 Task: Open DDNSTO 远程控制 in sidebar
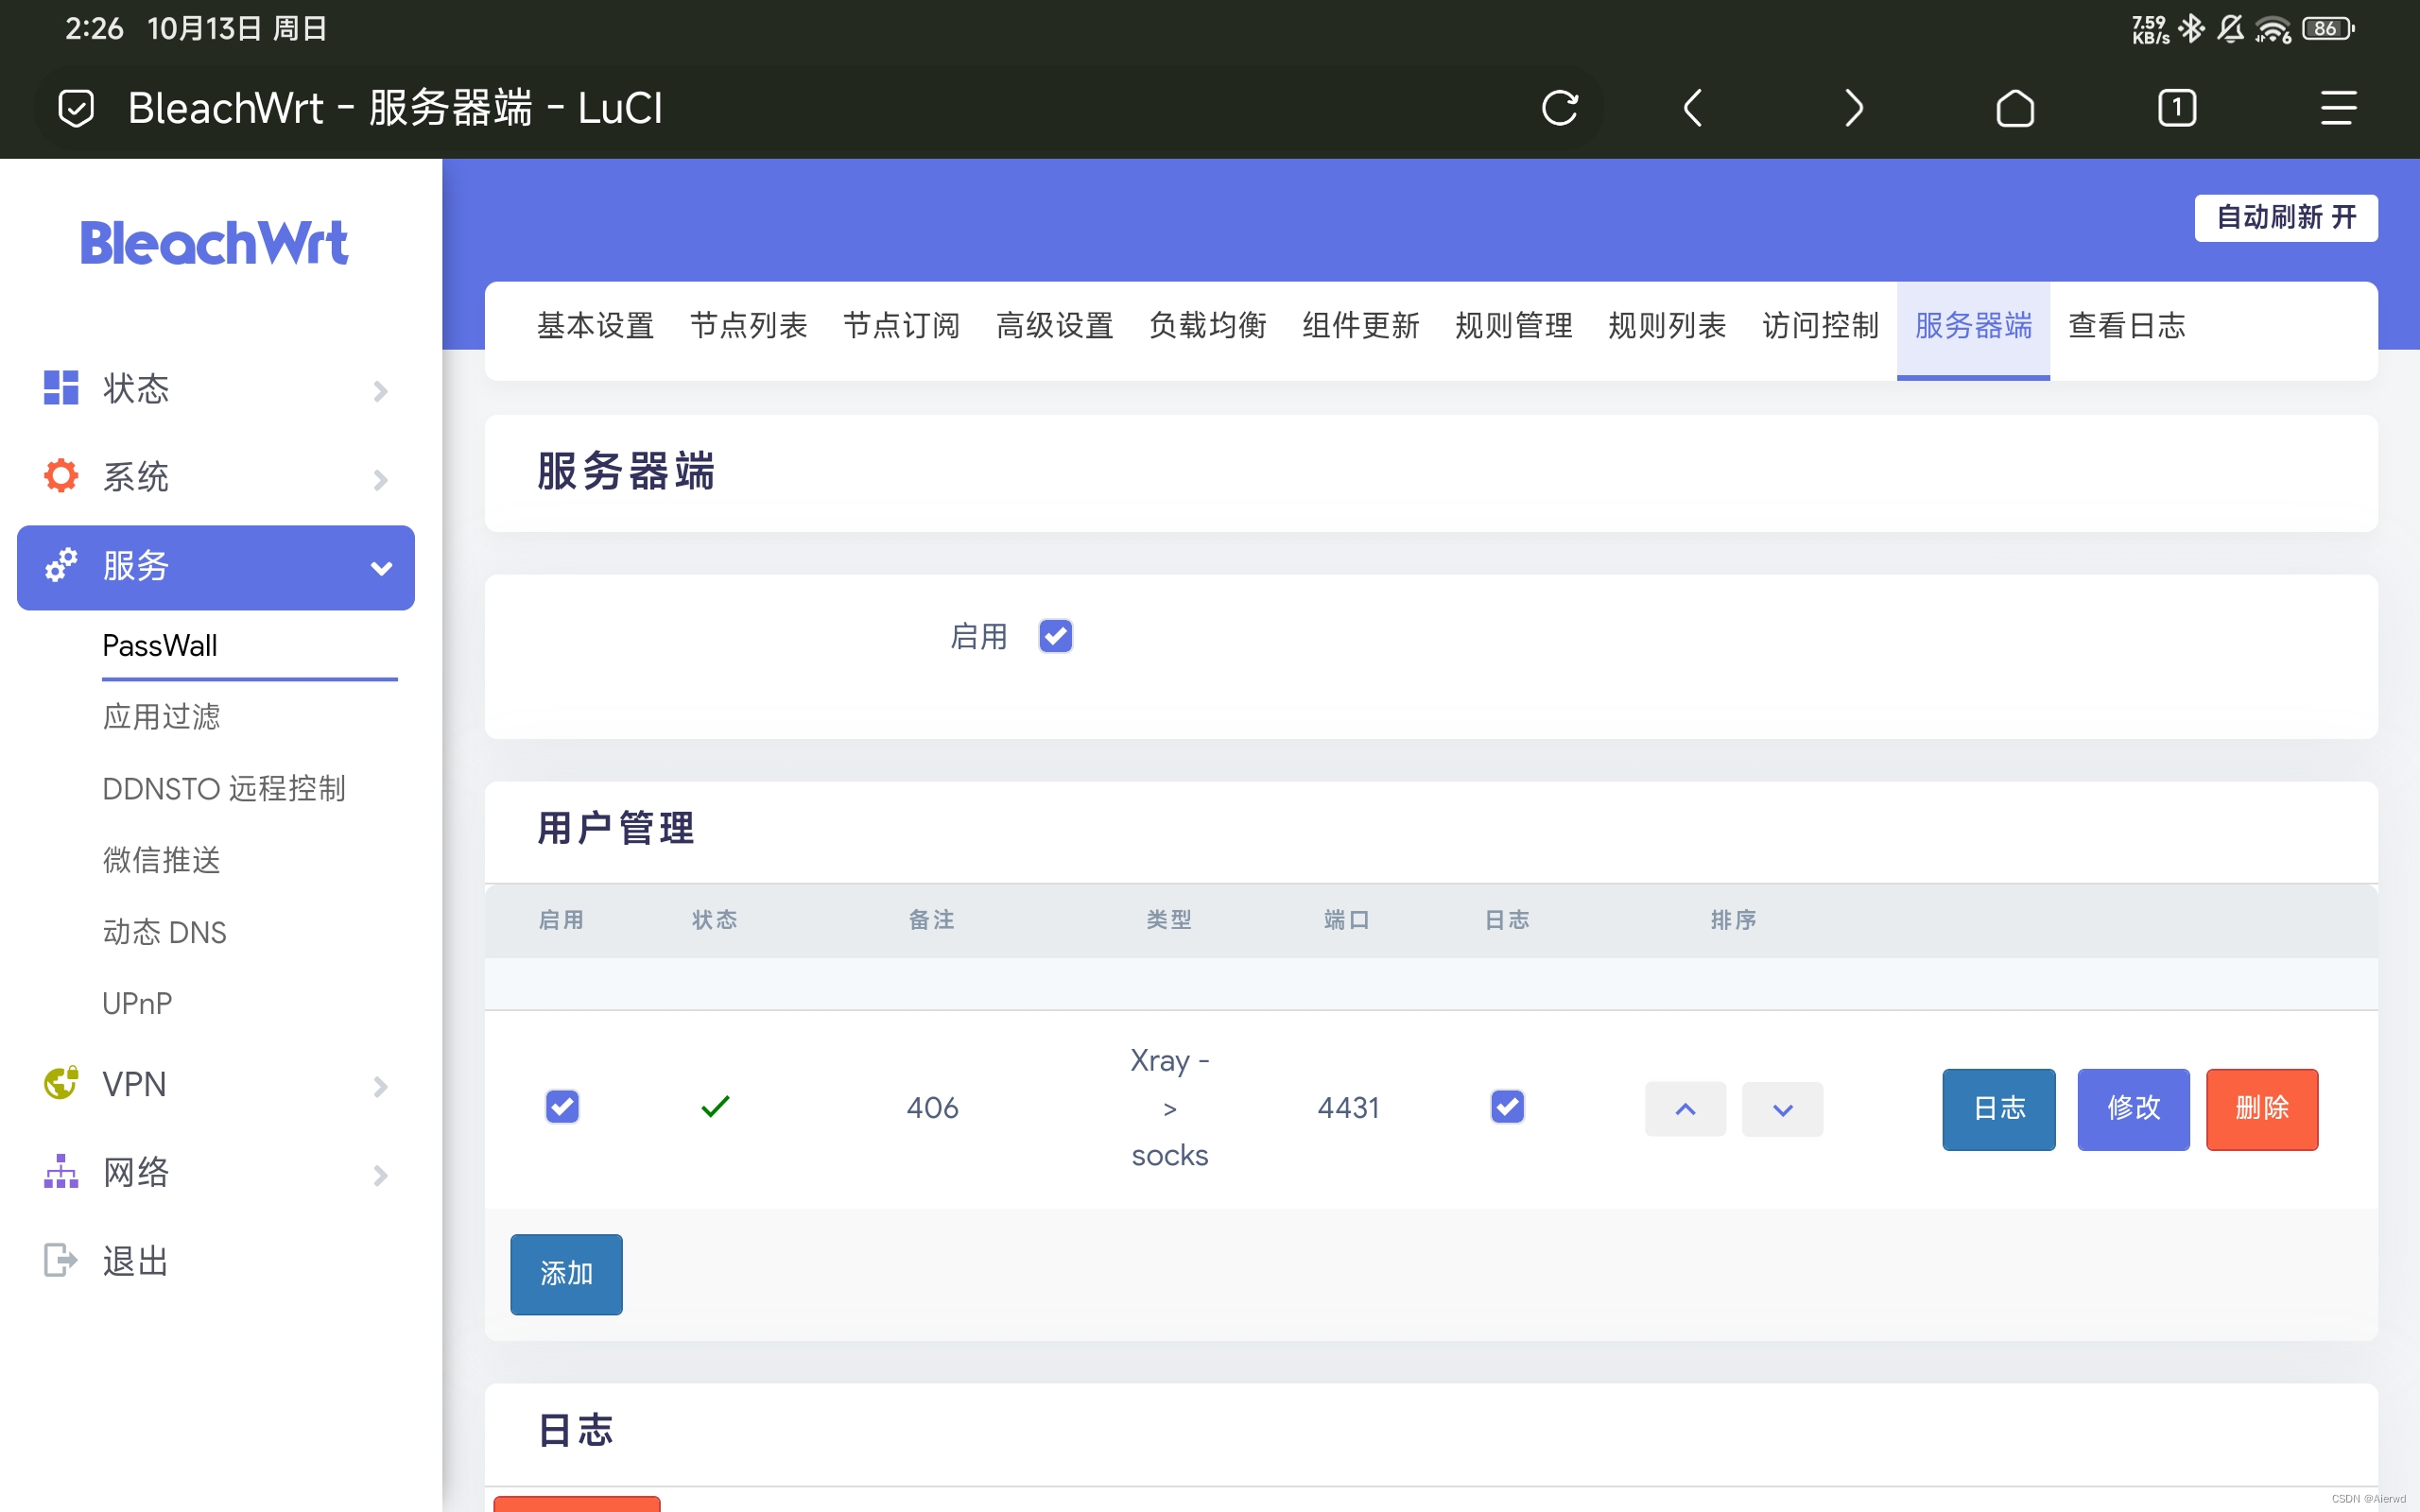[224, 789]
